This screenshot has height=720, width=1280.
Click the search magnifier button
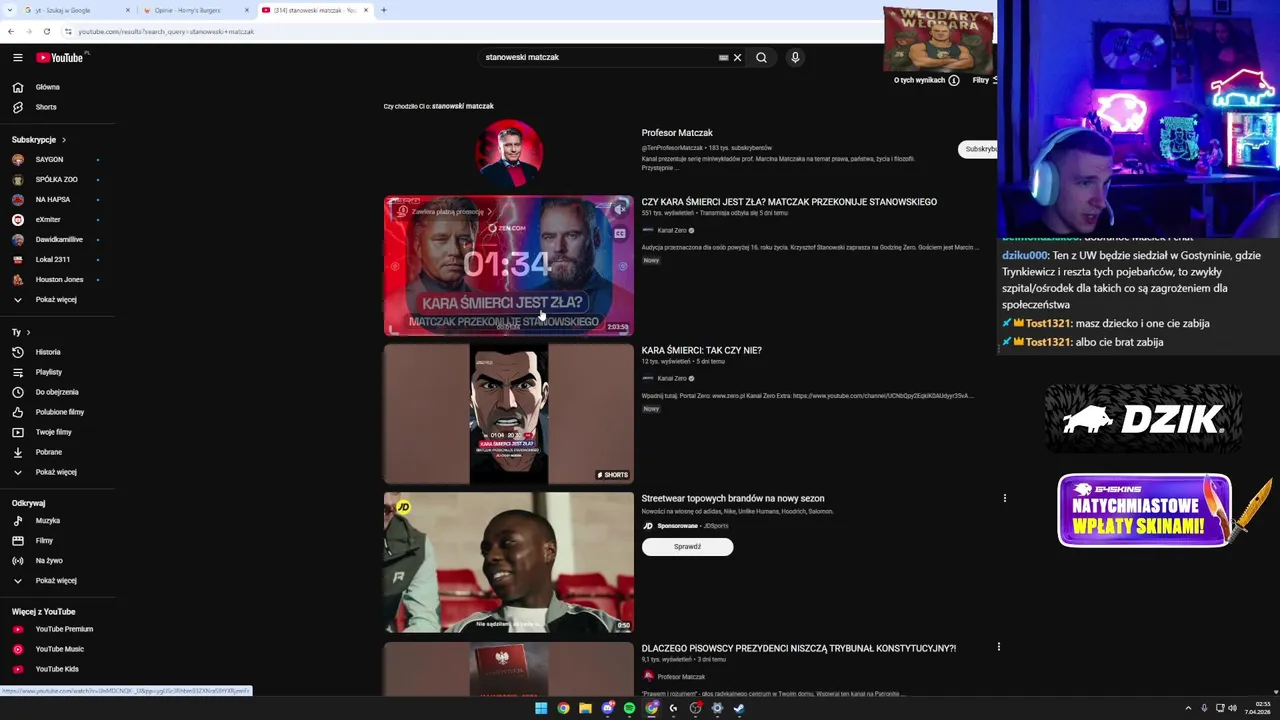pos(761,58)
